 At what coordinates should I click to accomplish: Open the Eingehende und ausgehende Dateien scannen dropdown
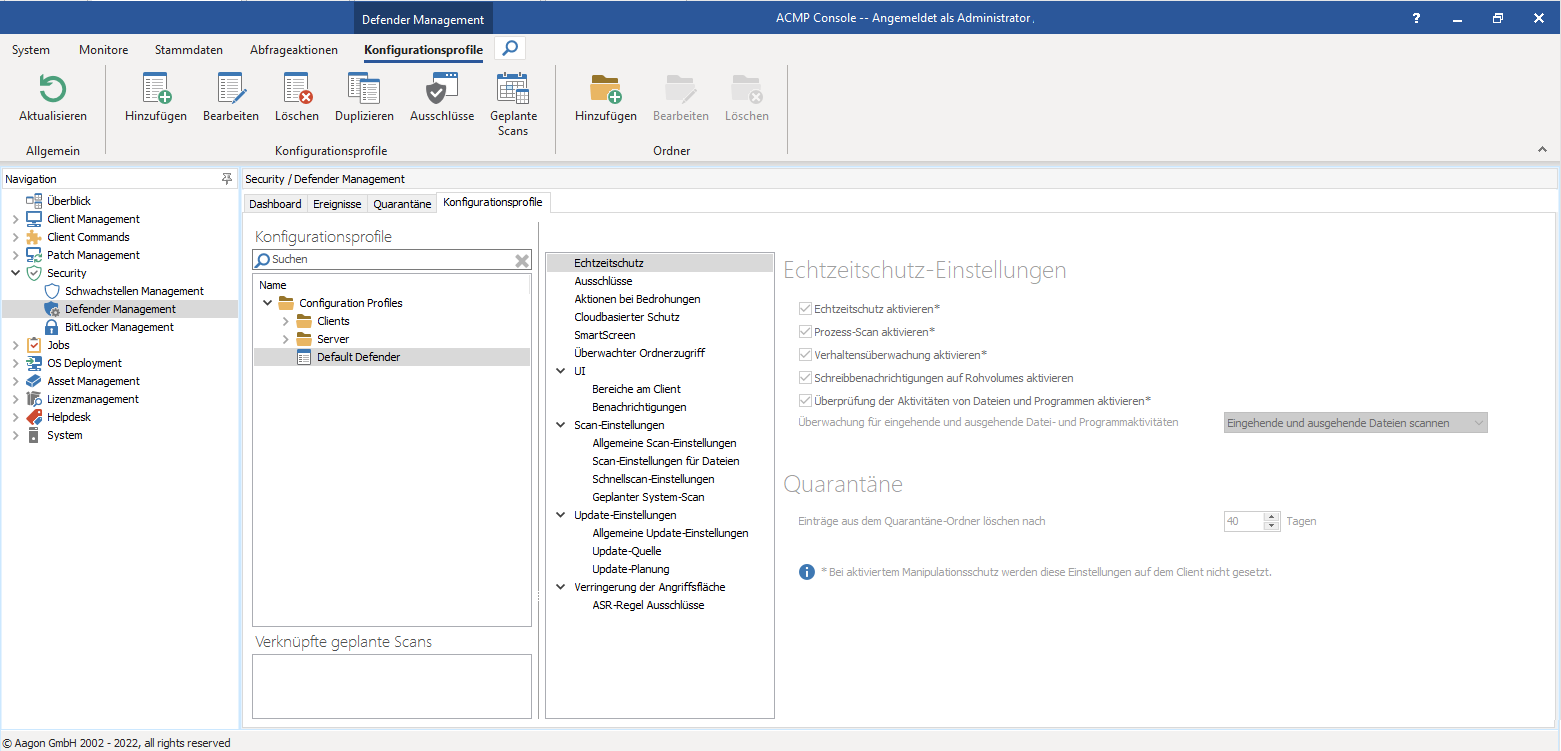click(x=1478, y=422)
